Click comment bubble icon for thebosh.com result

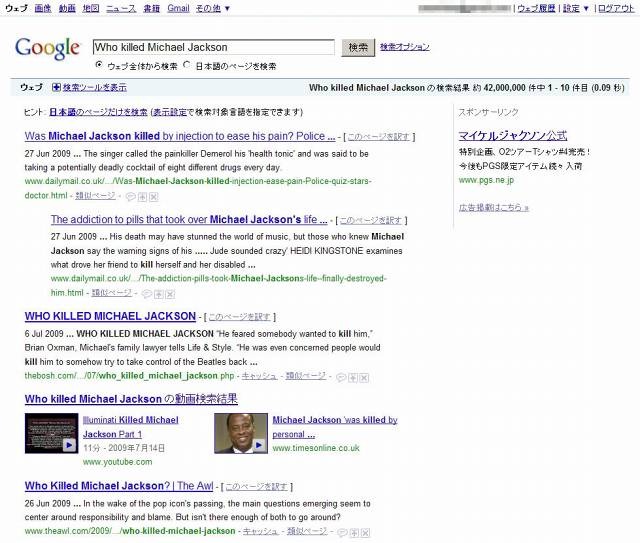point(341,378)
